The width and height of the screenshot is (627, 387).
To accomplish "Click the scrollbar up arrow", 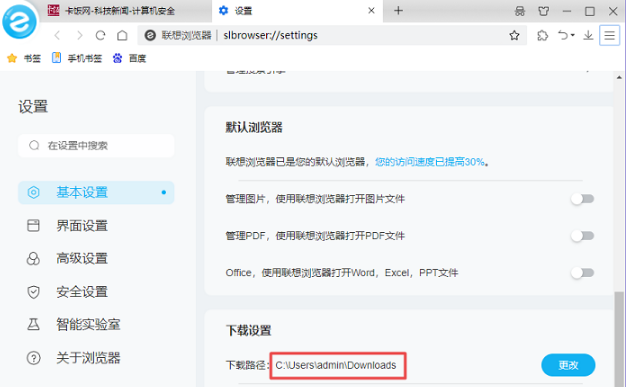I will 619,78.
